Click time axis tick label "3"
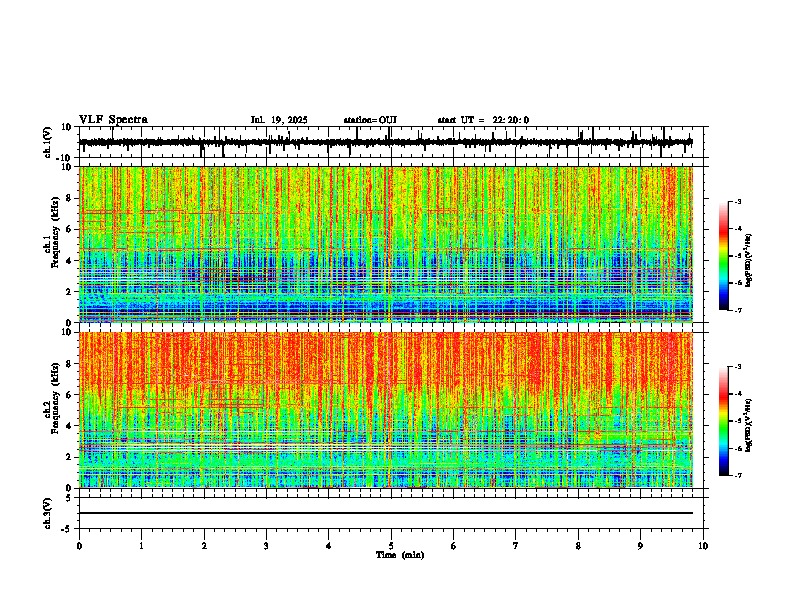The height and width of the screenshot is (612, 792). point(266,546)
